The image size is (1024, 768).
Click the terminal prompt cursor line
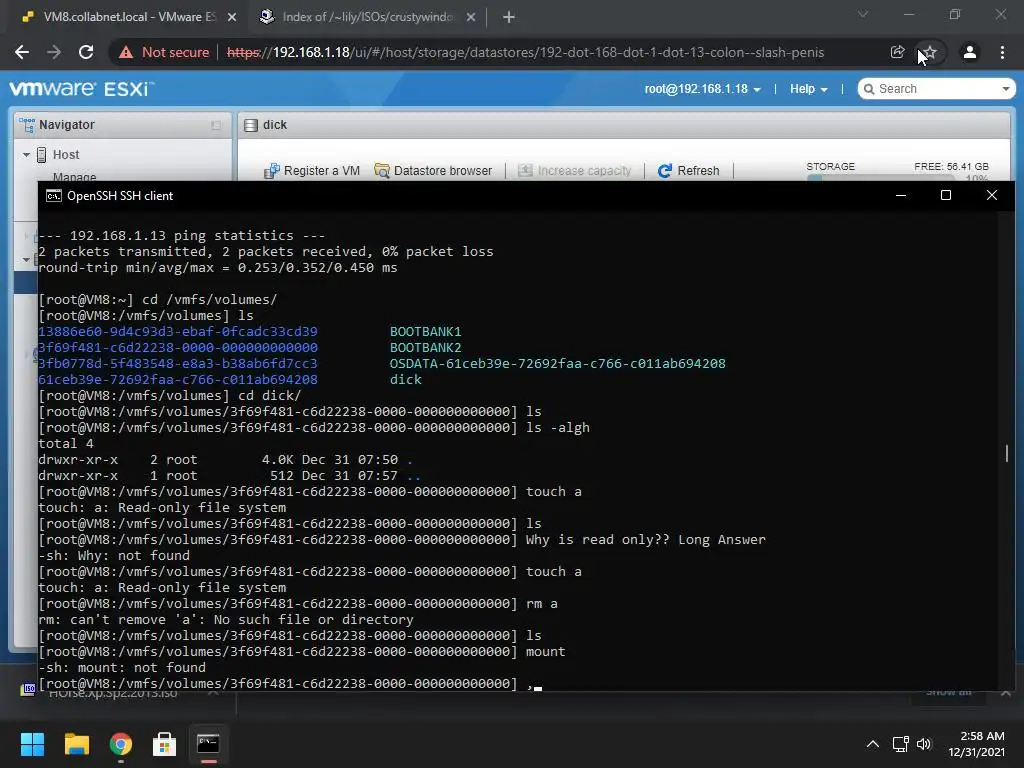[x=290, y=684]
